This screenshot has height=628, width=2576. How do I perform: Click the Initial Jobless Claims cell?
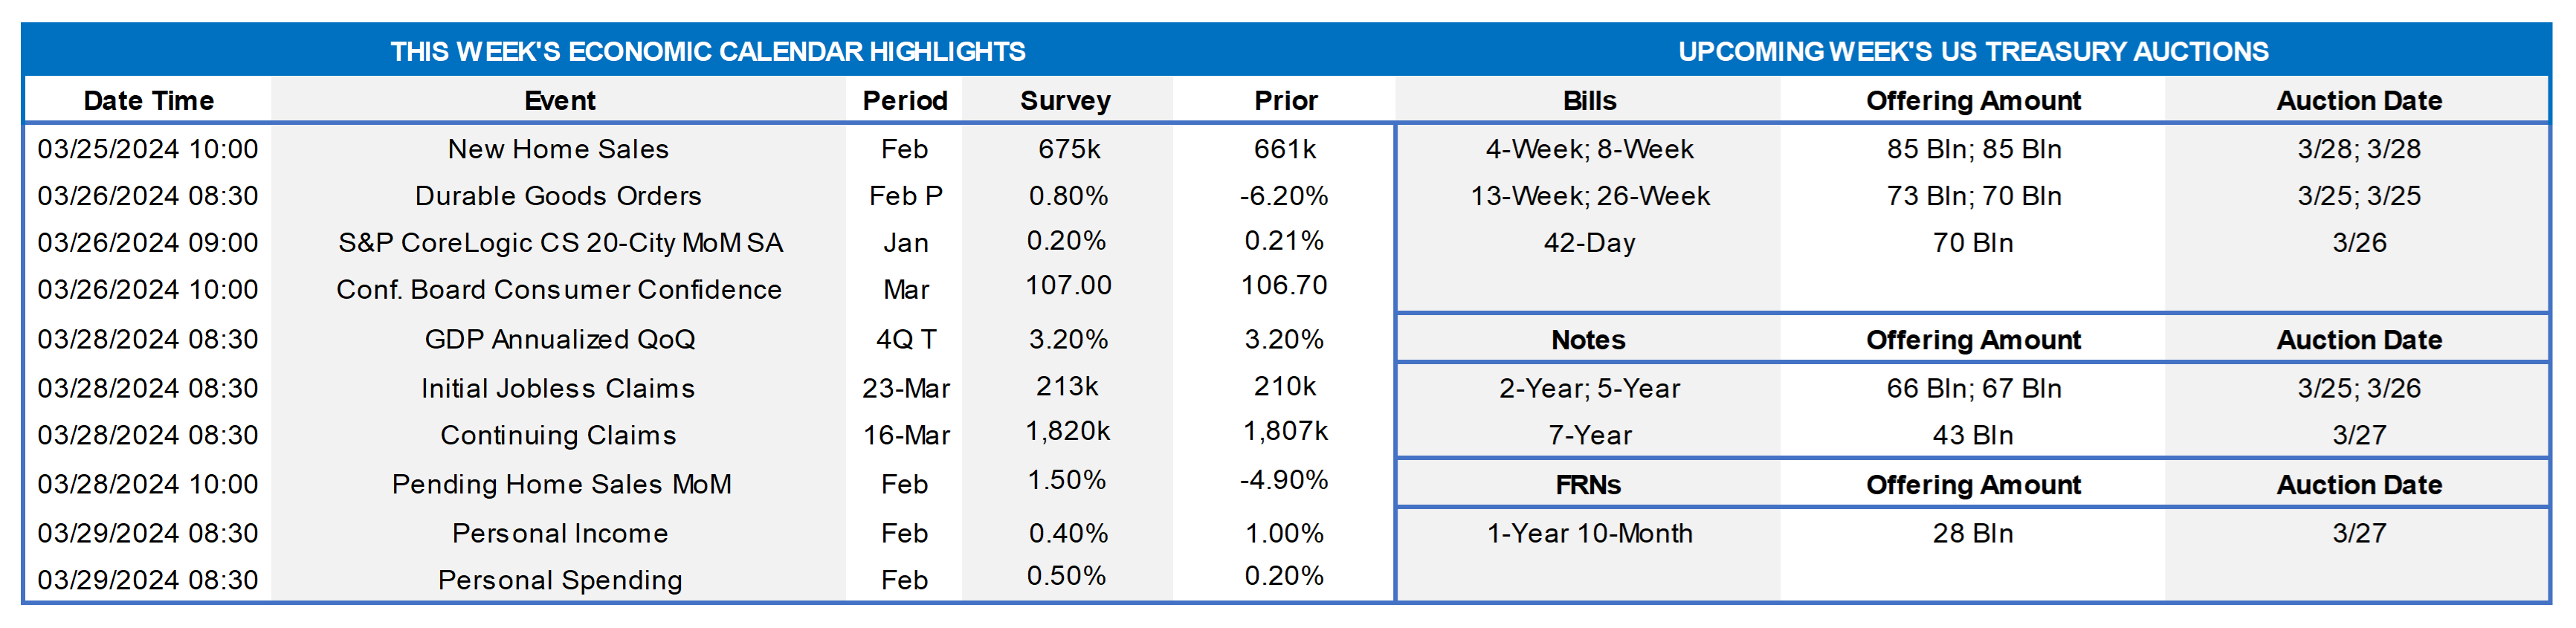558,388
